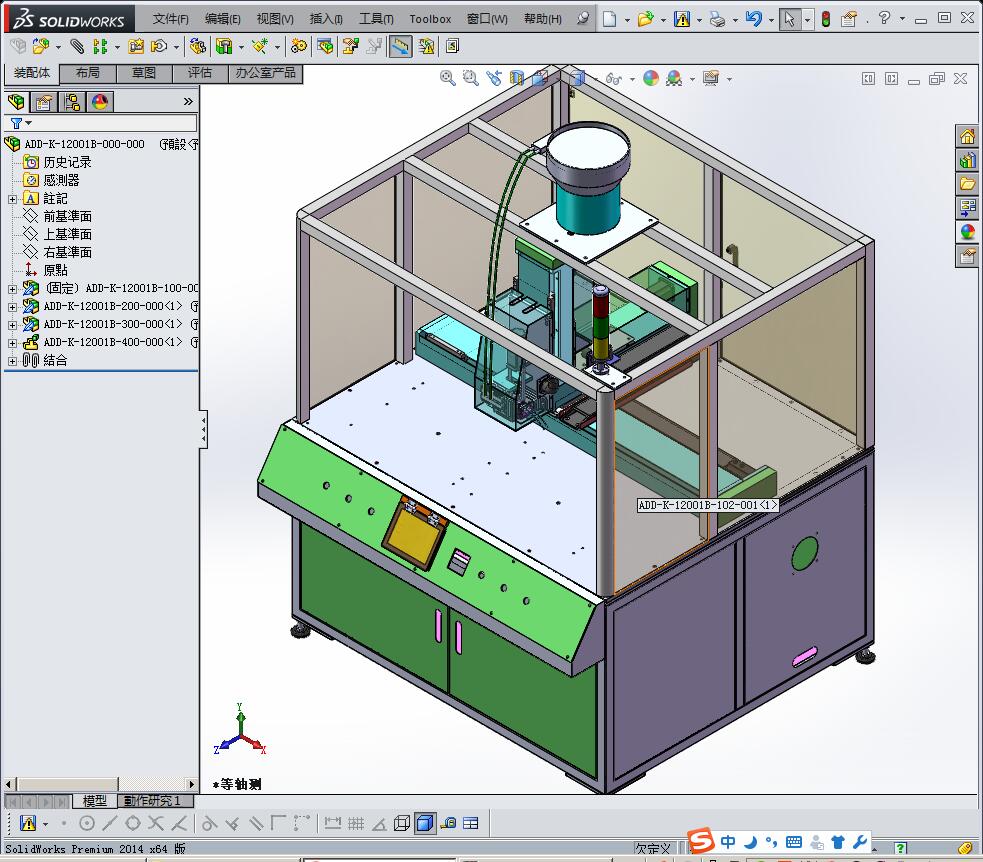The height and width of the screenshot is (862, 983).
Task: Toggle wireframe cube display in bottom toolbar
Action: coord(402,824)
